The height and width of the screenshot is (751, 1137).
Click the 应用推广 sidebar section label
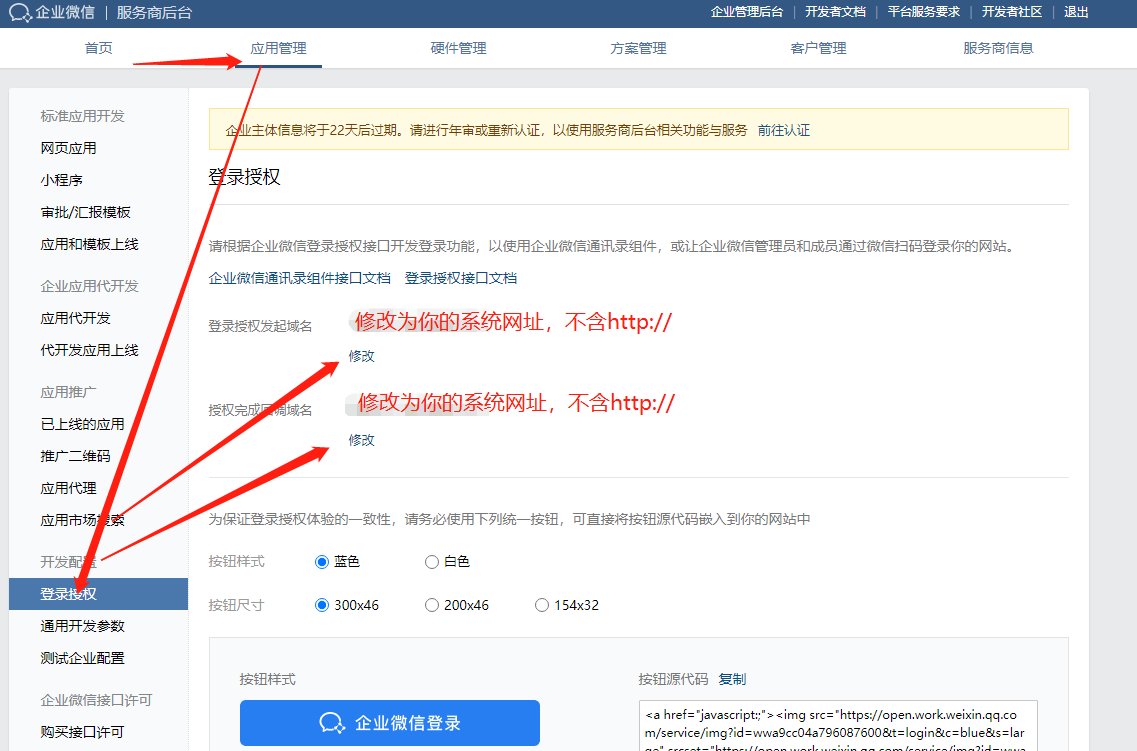[68, 392]
